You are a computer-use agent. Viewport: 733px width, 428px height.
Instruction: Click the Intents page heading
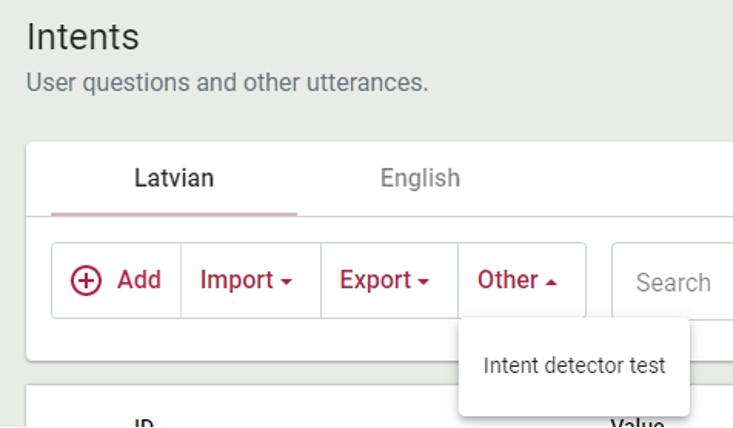[83, 38]
